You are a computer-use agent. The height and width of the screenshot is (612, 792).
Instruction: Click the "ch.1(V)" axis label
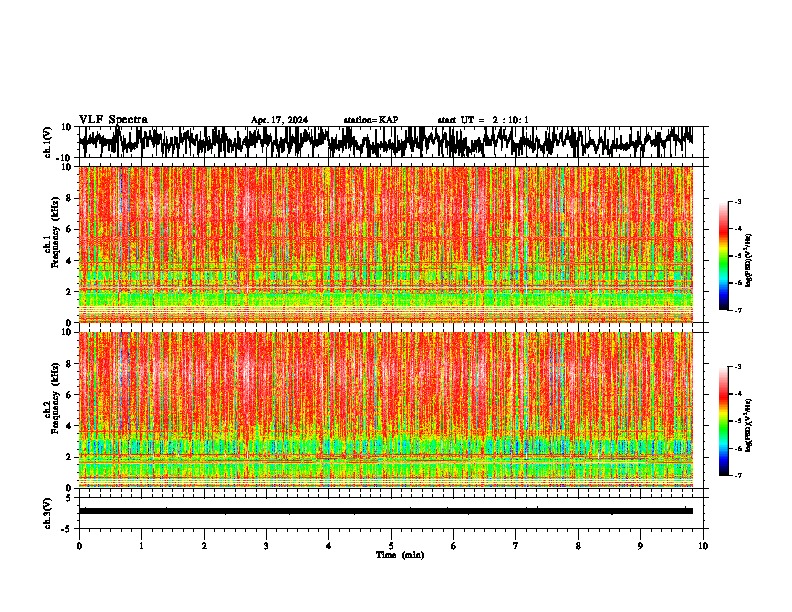(48, 142)
